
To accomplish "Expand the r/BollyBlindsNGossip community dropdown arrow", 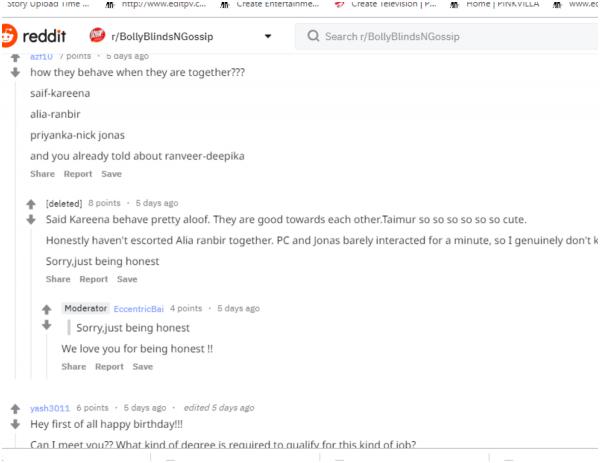I will pos(268,36).
